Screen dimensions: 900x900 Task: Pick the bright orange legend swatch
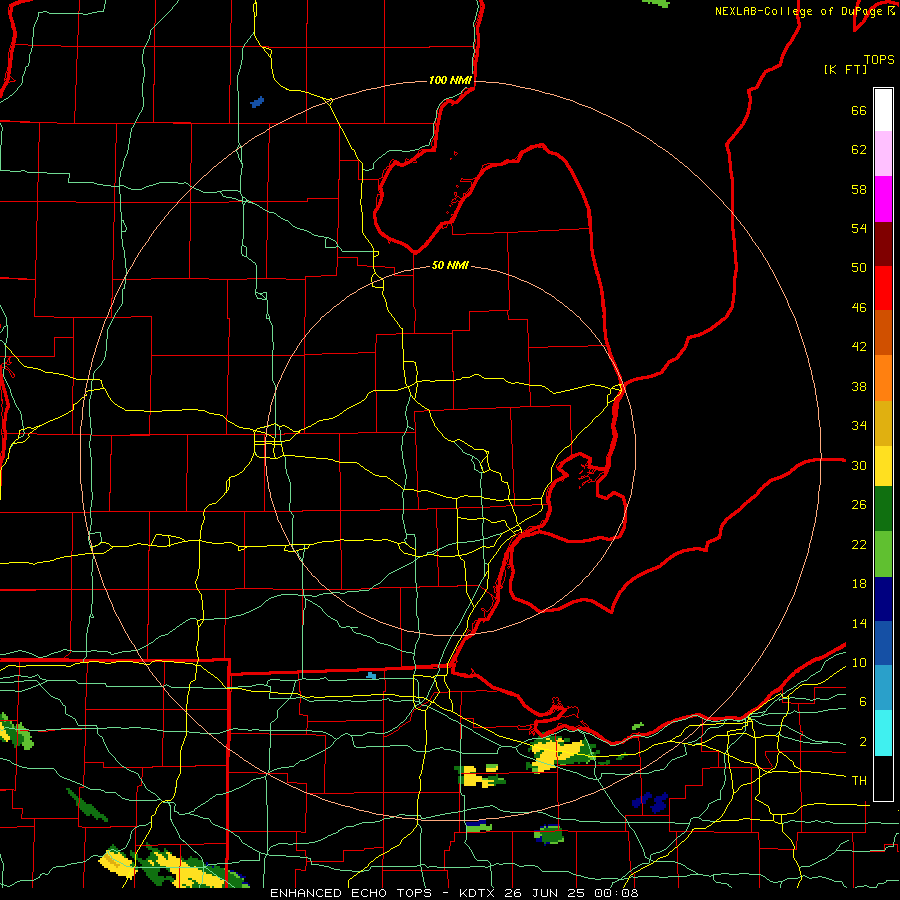[x=883, y=378]
